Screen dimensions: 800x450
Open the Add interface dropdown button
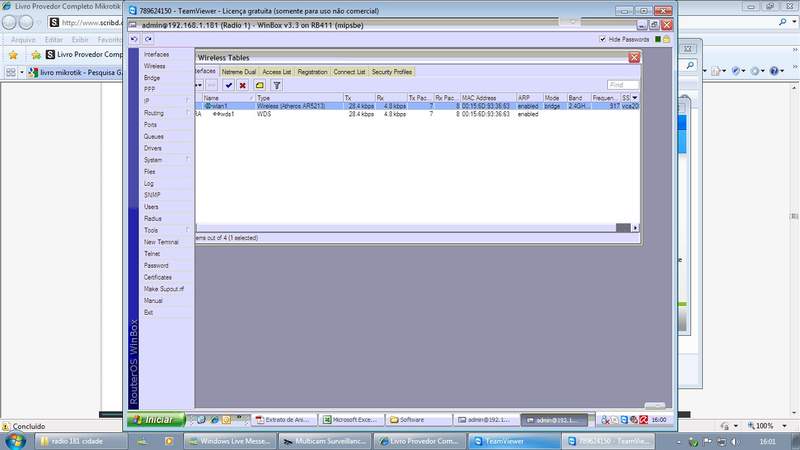[x=198, y=85]
